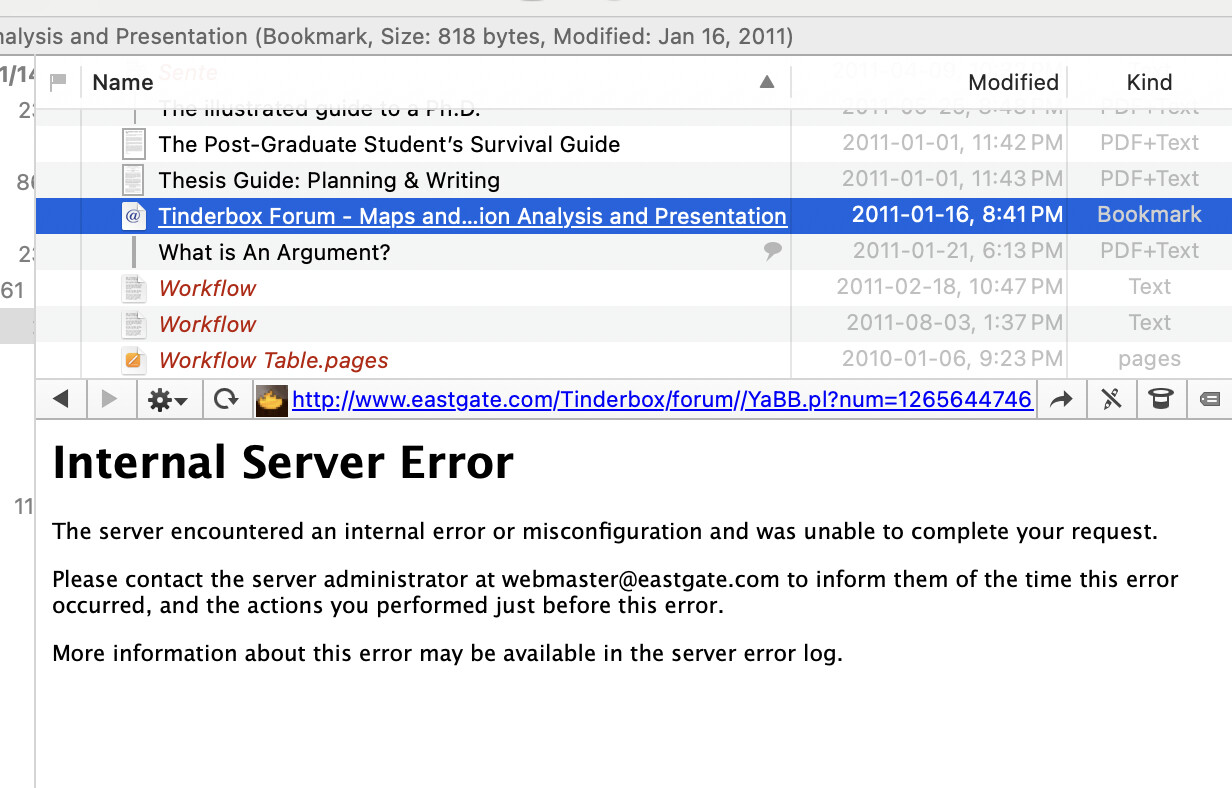Sort list by Kind column
1232x788 pixels.
point(1149,82)
